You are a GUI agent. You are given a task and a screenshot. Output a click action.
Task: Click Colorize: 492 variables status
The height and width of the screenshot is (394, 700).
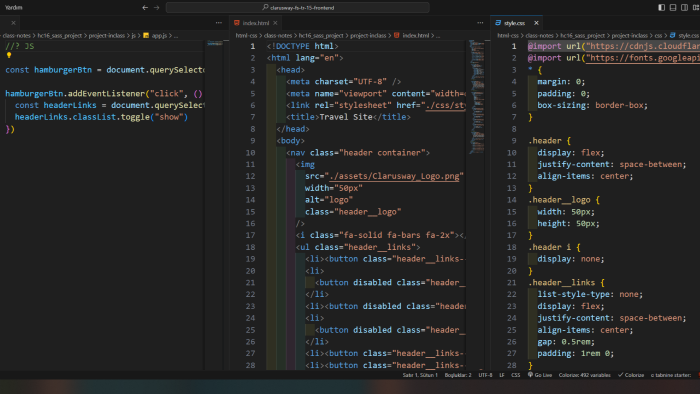pyautogui.click(x=584, y=375)
